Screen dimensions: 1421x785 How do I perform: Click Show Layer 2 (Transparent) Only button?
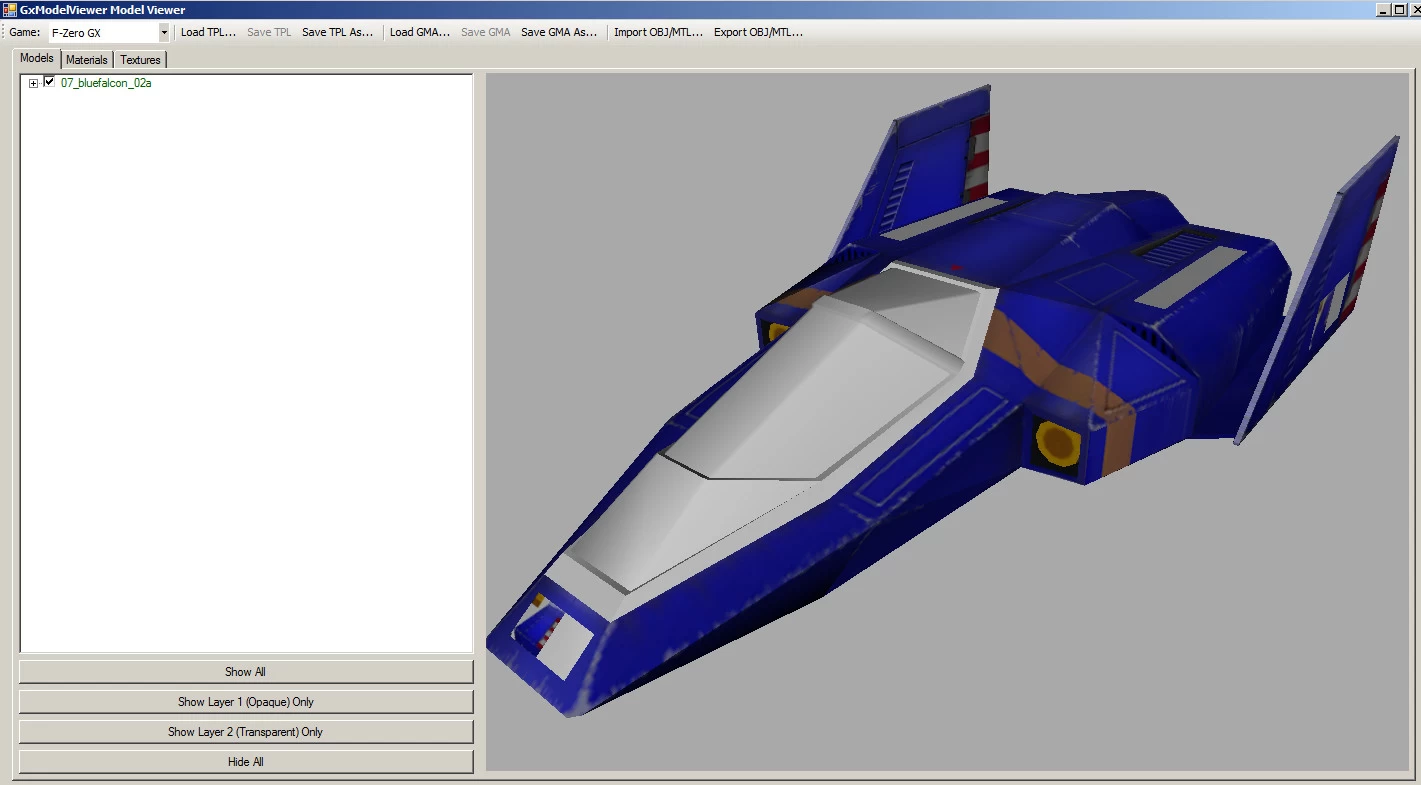point(246,732)
